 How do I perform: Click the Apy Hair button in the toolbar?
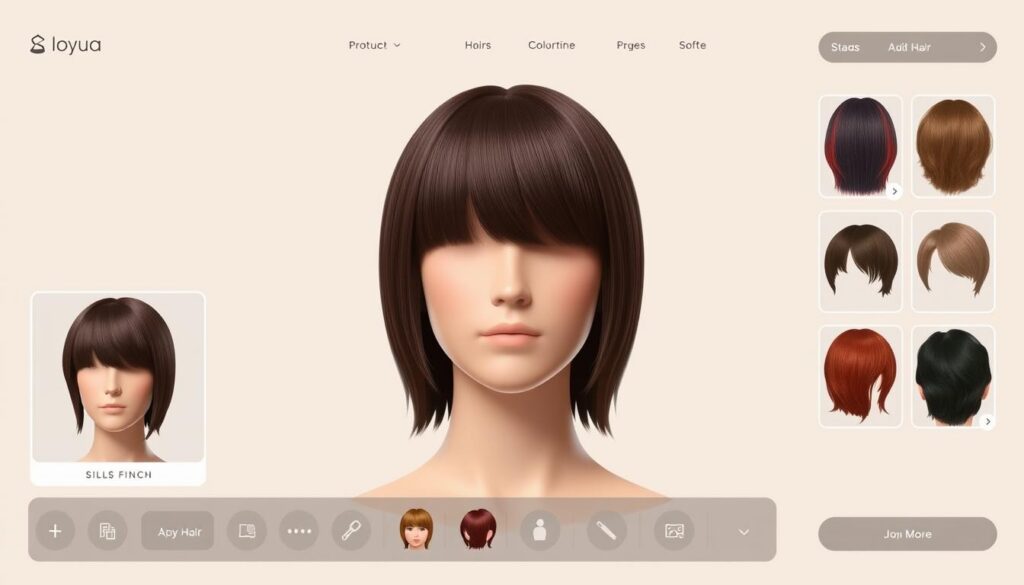coord(180,531)
